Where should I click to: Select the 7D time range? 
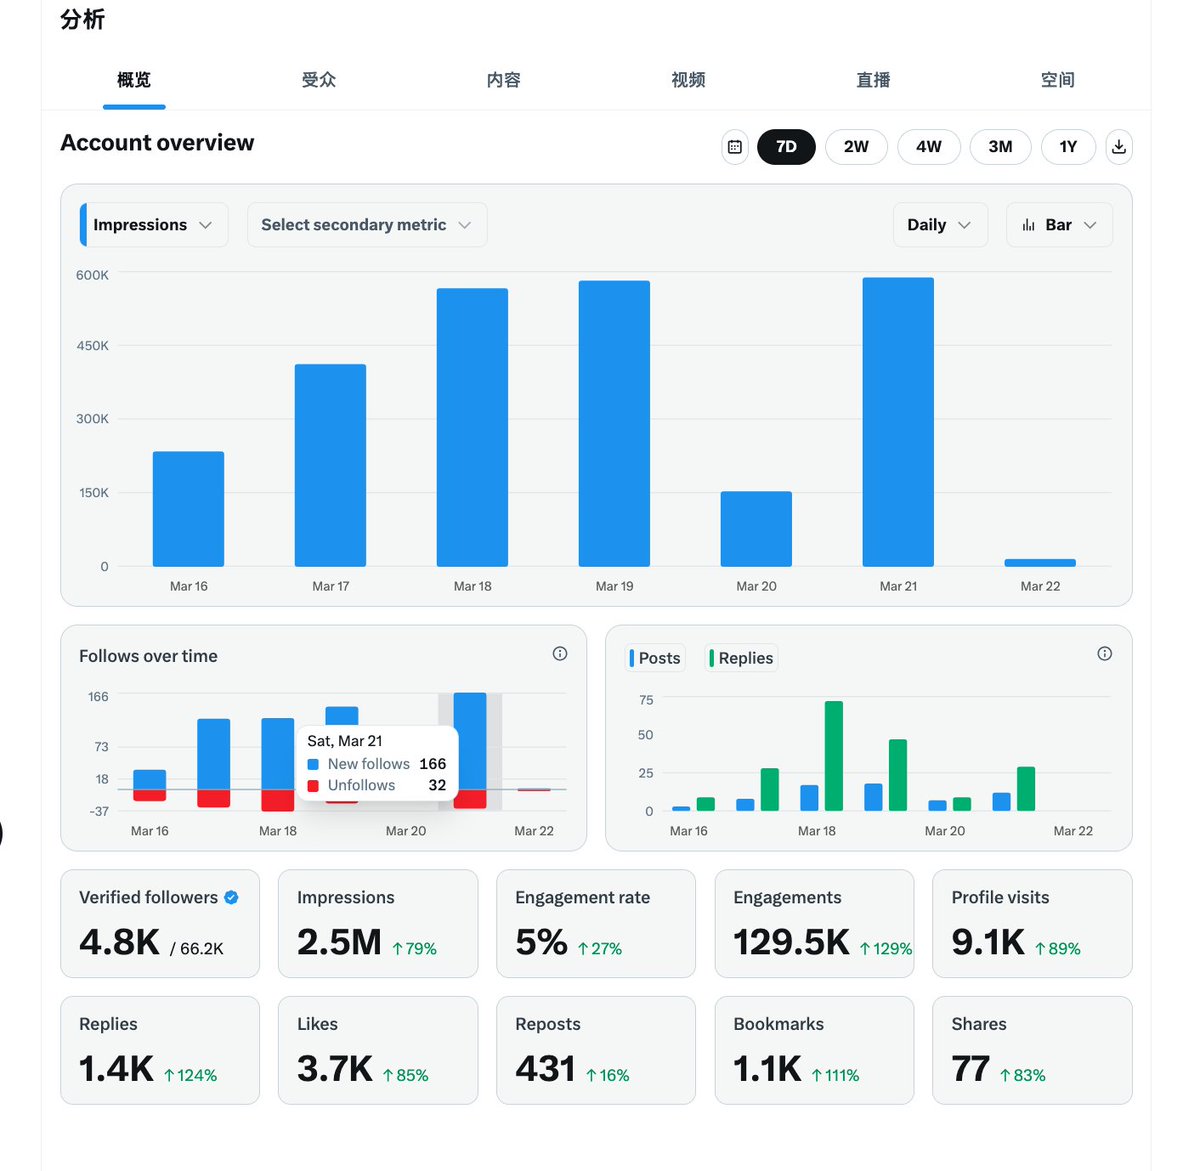click(x=786, y=147)
